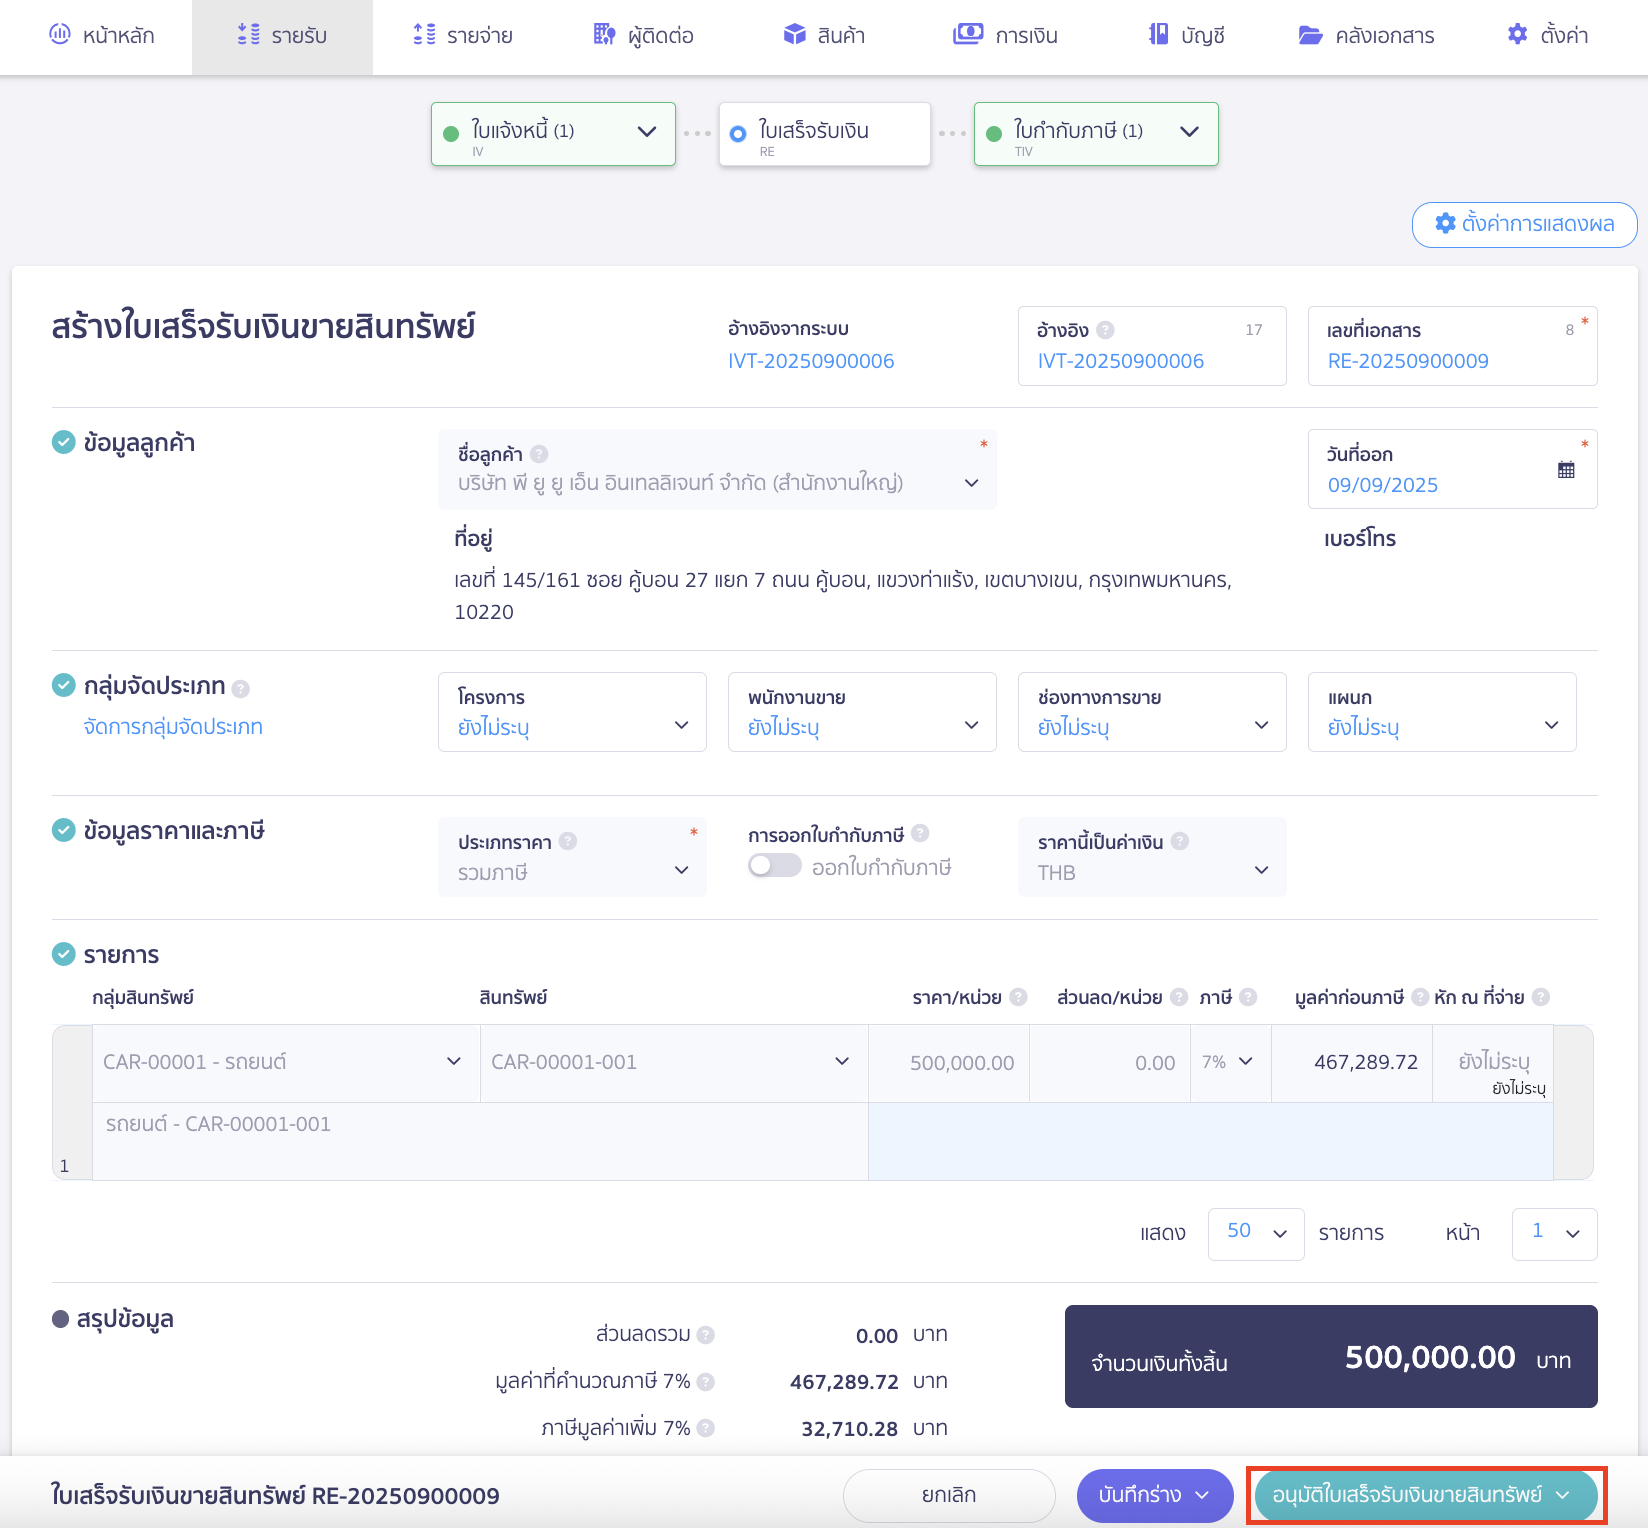The height and width of the screenshot is (1528, 1648).
Task: Click the help icon beside มูลค่าก่อนภาษี column
Action: [x=1420, y=997]
